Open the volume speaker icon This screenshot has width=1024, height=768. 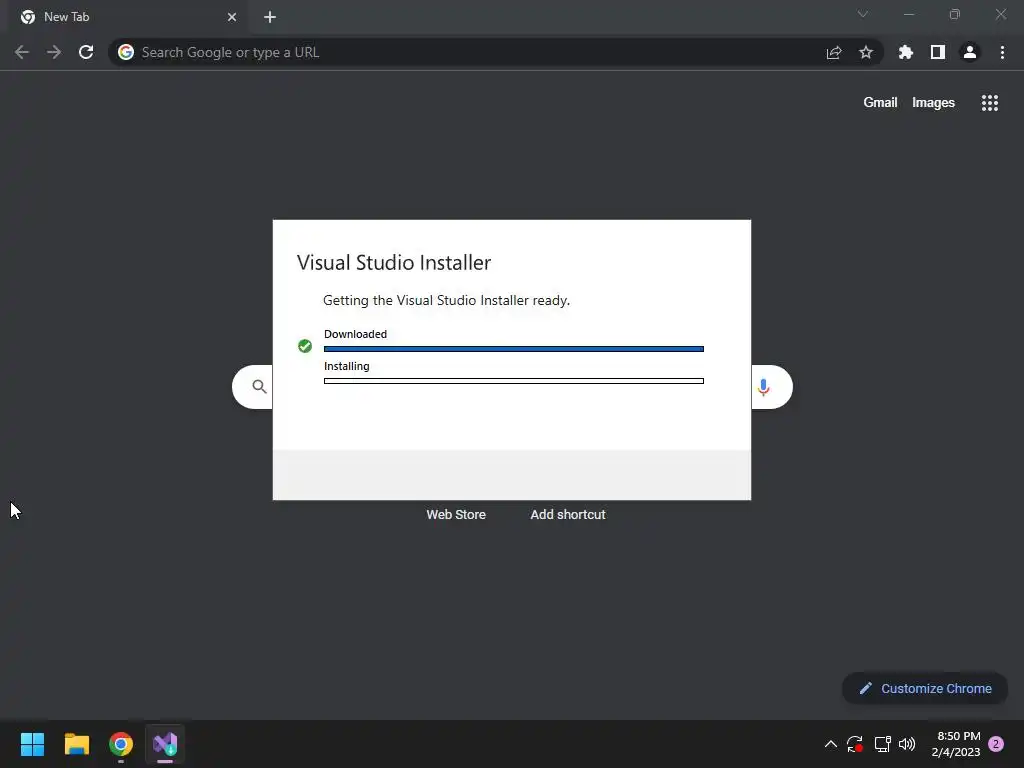907,744
